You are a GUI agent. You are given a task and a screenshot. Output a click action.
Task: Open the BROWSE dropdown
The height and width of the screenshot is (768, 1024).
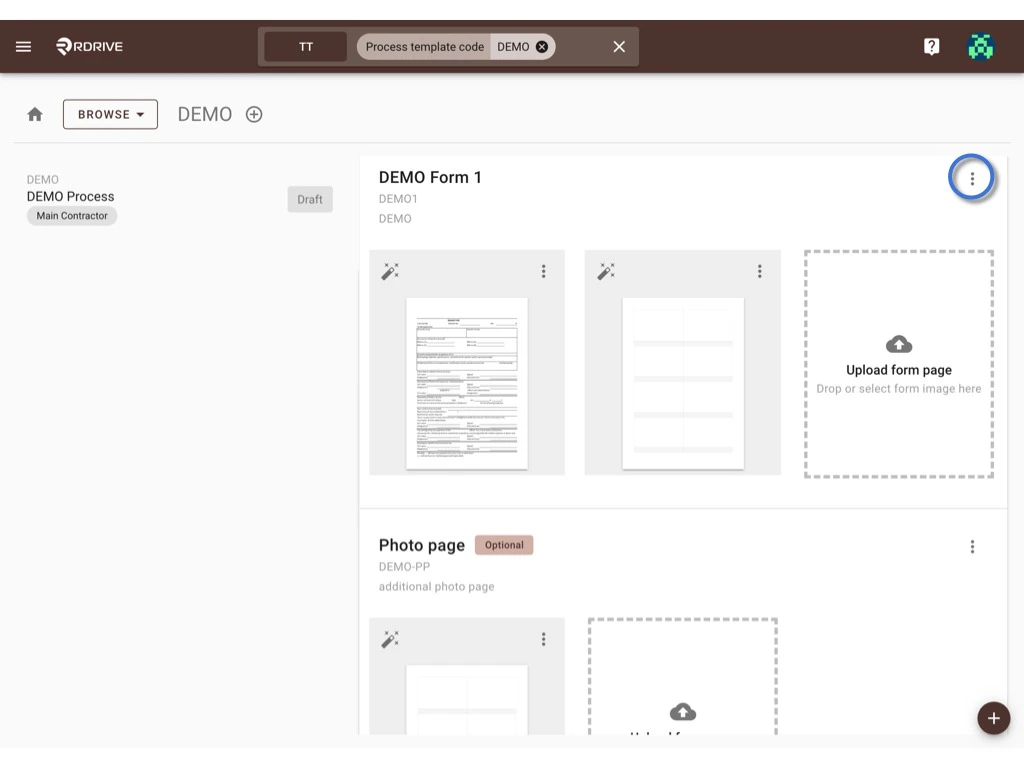[110, 113]
